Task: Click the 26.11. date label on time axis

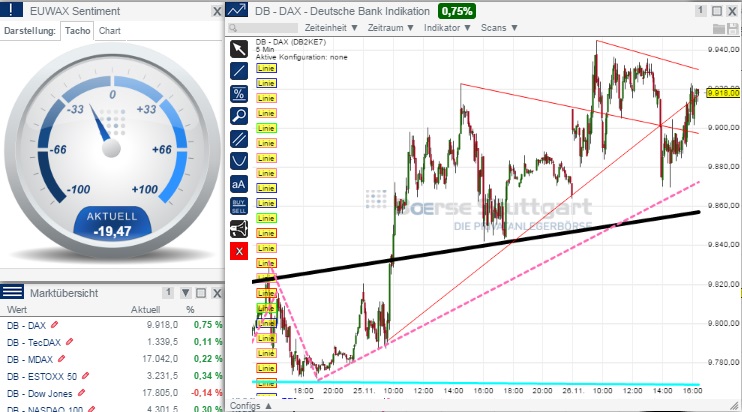Action: tap(572, 391)
